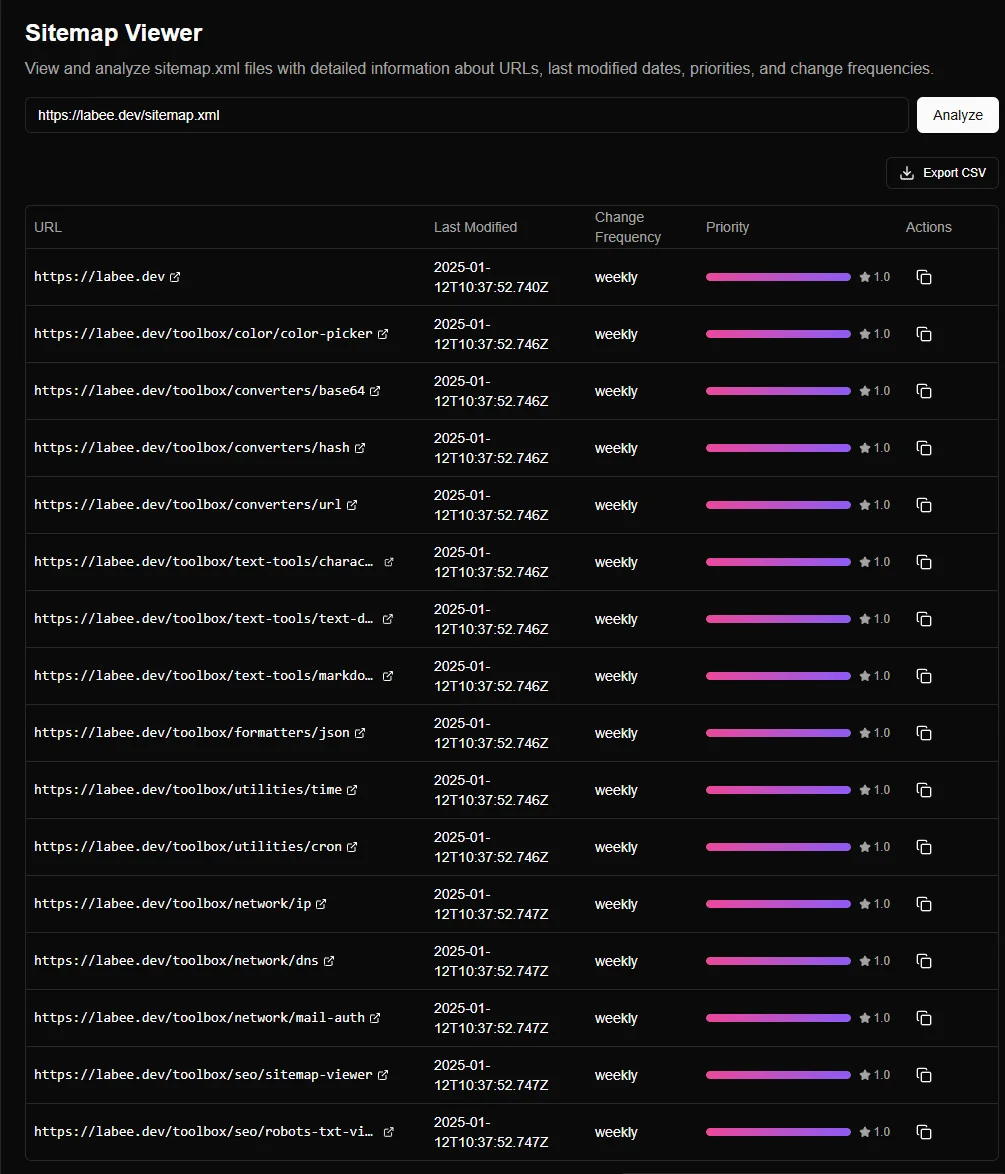1005x1174 pixels.
Task: Click the star icon on the sitemap-viewer row
Action: click(x=862, y=1074)
